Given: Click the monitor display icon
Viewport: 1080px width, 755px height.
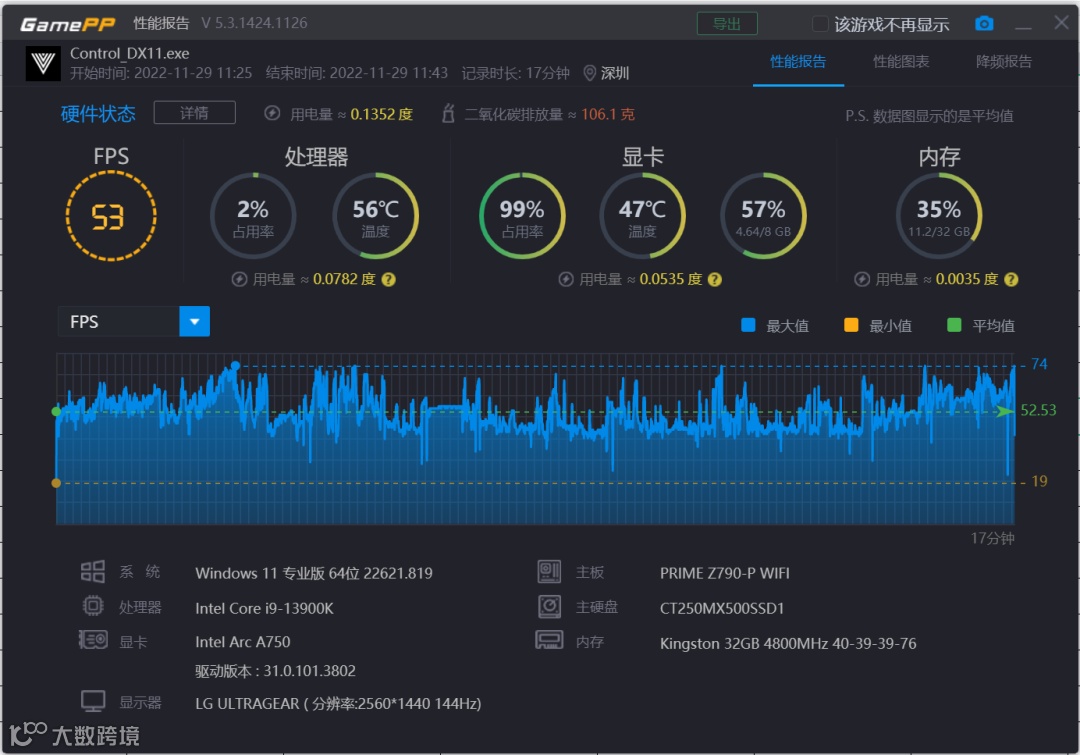Looking at the screenshot, I should [93, 702].
